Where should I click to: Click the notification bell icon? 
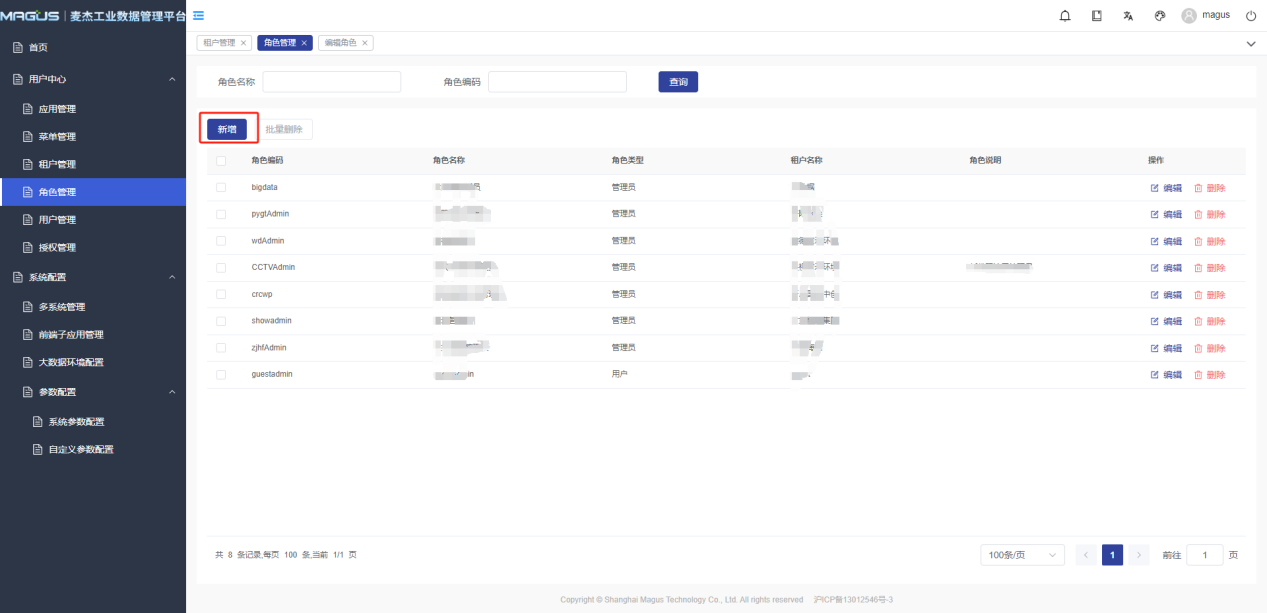point(1065,16)
